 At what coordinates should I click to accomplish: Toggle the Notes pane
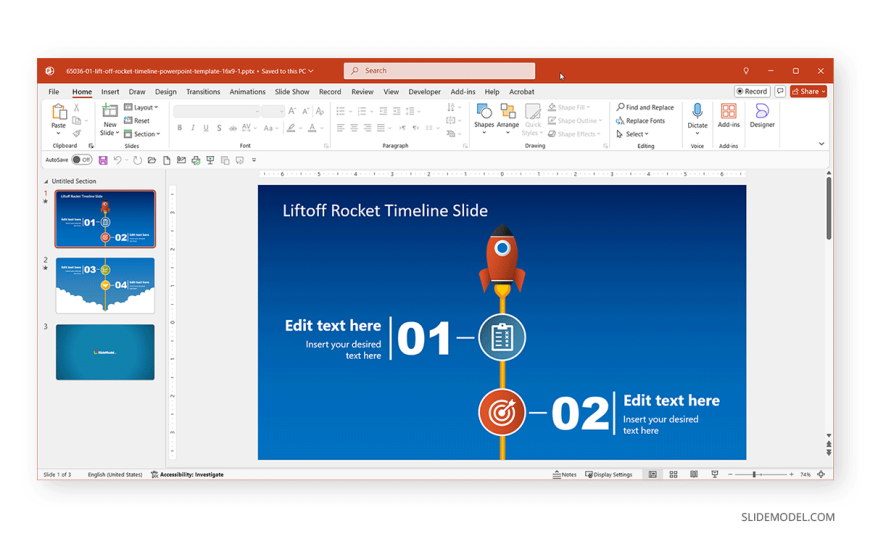565,475
